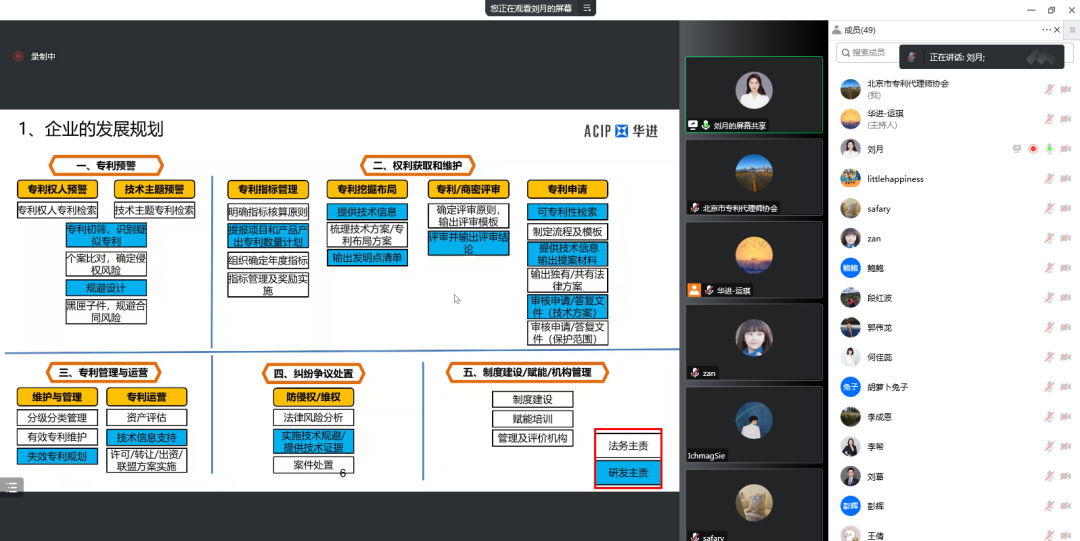Image resolution: width=1080 pixels, height=541 pixels.
Task: Toggle littlehappiness camera icon
Action: (1066, 178)
